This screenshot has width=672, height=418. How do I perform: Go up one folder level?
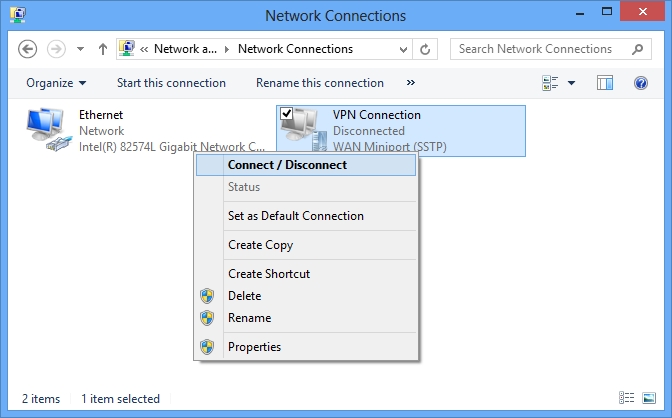coord(102,49)
